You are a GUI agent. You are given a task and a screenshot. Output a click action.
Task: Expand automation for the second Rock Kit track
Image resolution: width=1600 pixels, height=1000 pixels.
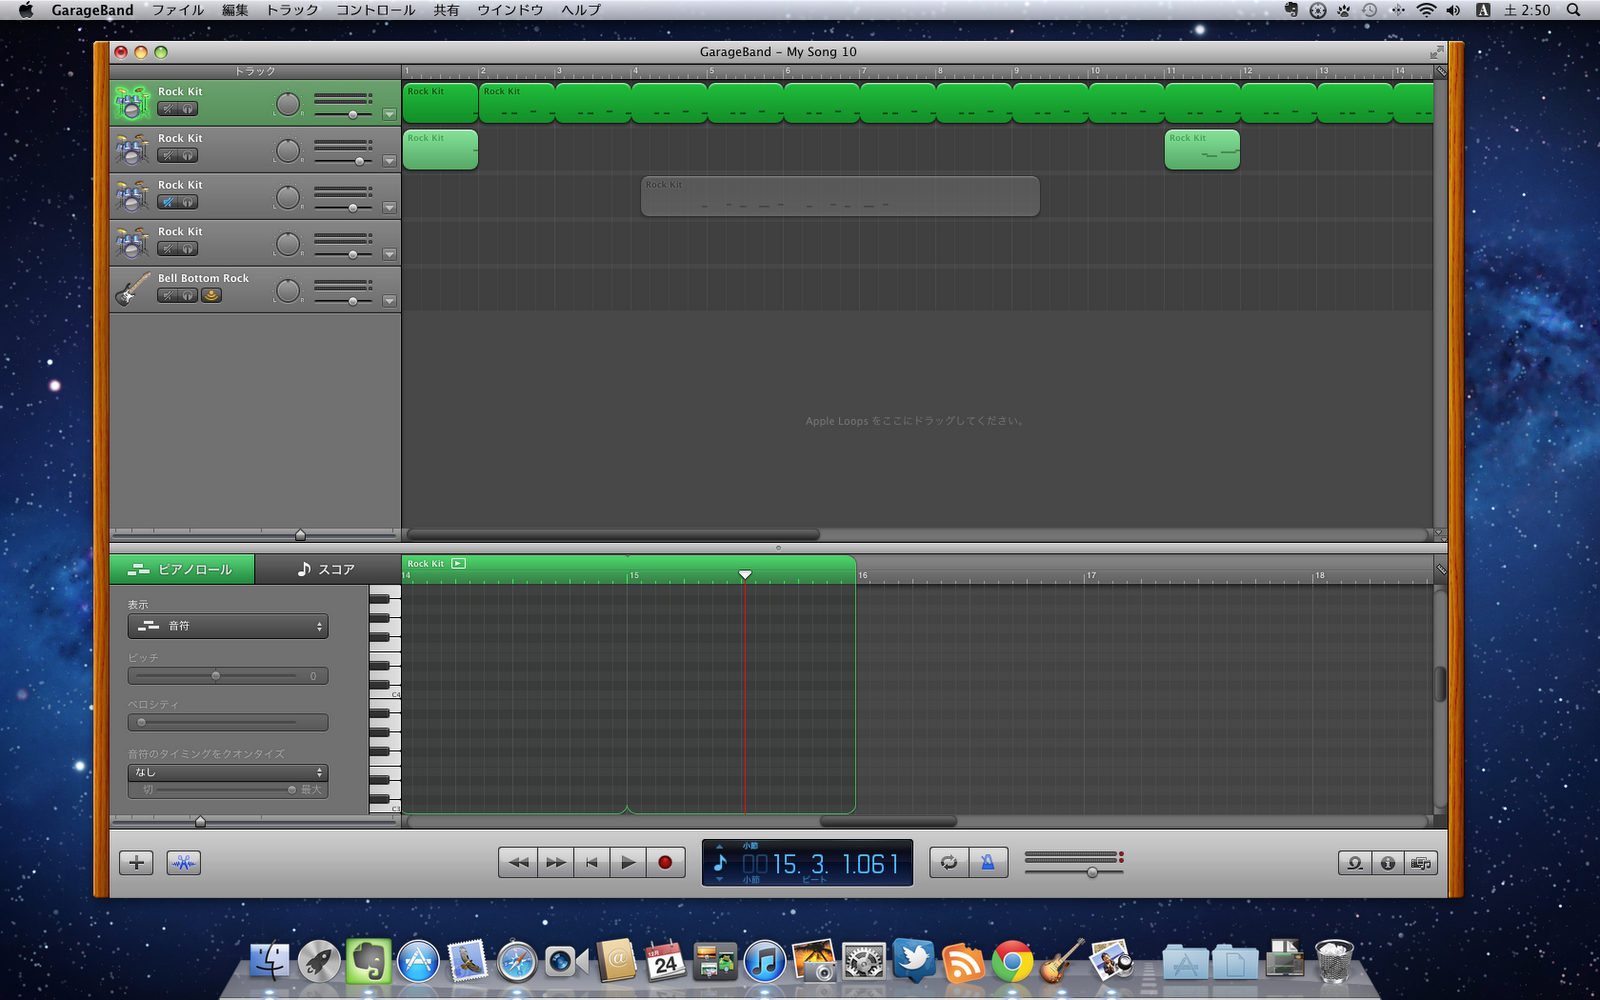tap(389, 161)
